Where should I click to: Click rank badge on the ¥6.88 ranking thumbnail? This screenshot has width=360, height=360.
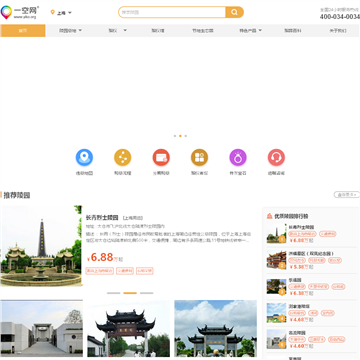pos(282,239)
